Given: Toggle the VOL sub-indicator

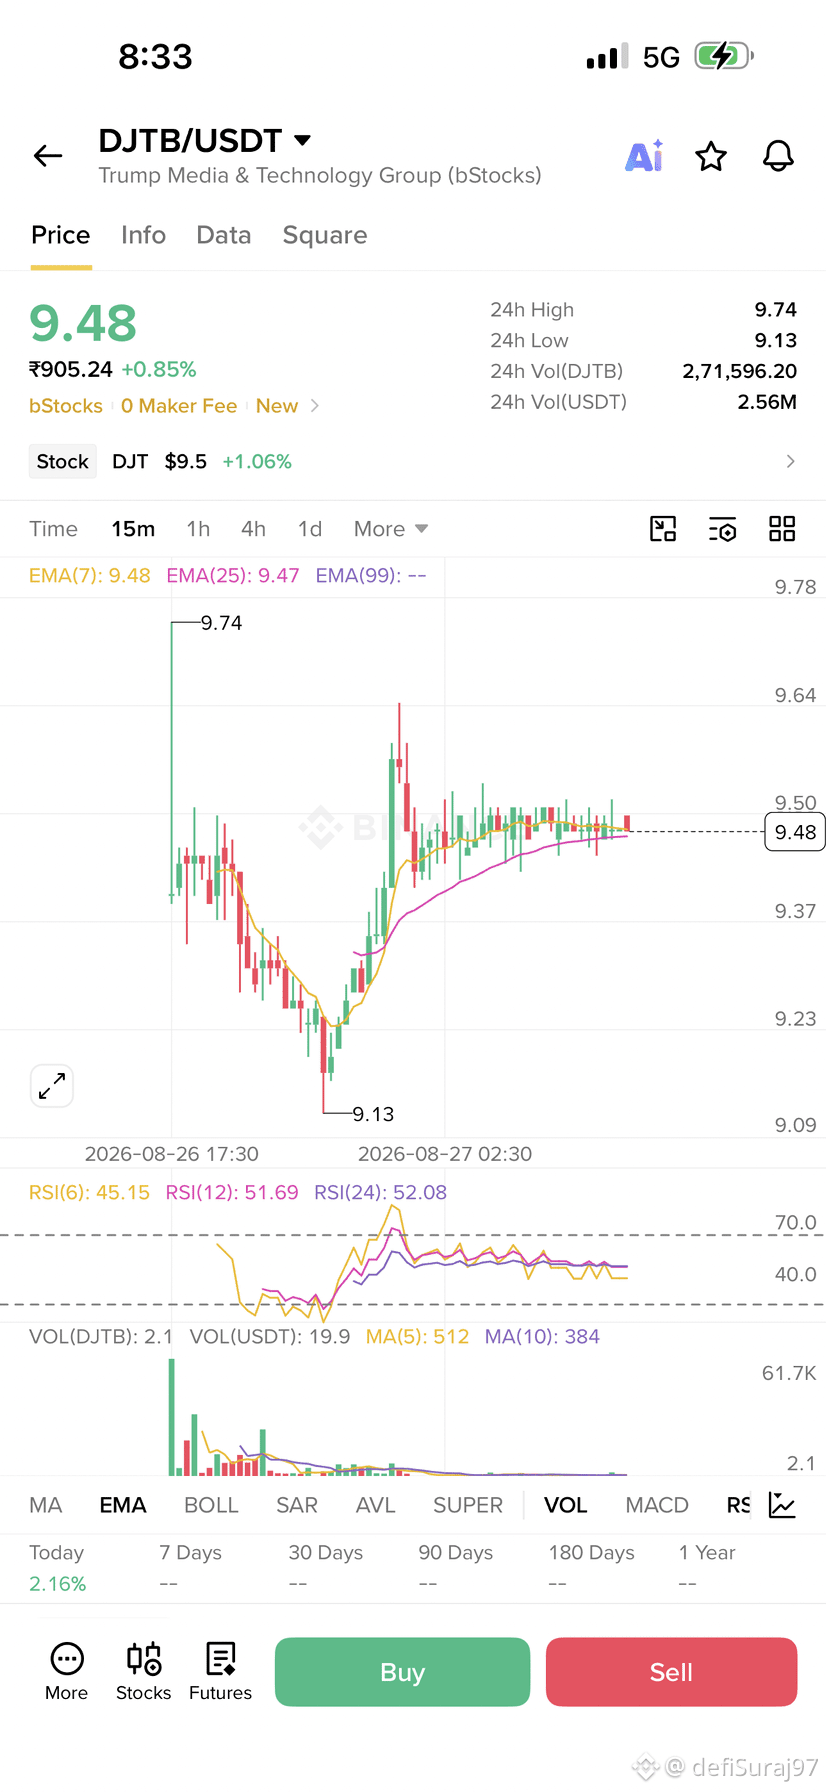Looking at the screenshot, I should coord(566,1505).
